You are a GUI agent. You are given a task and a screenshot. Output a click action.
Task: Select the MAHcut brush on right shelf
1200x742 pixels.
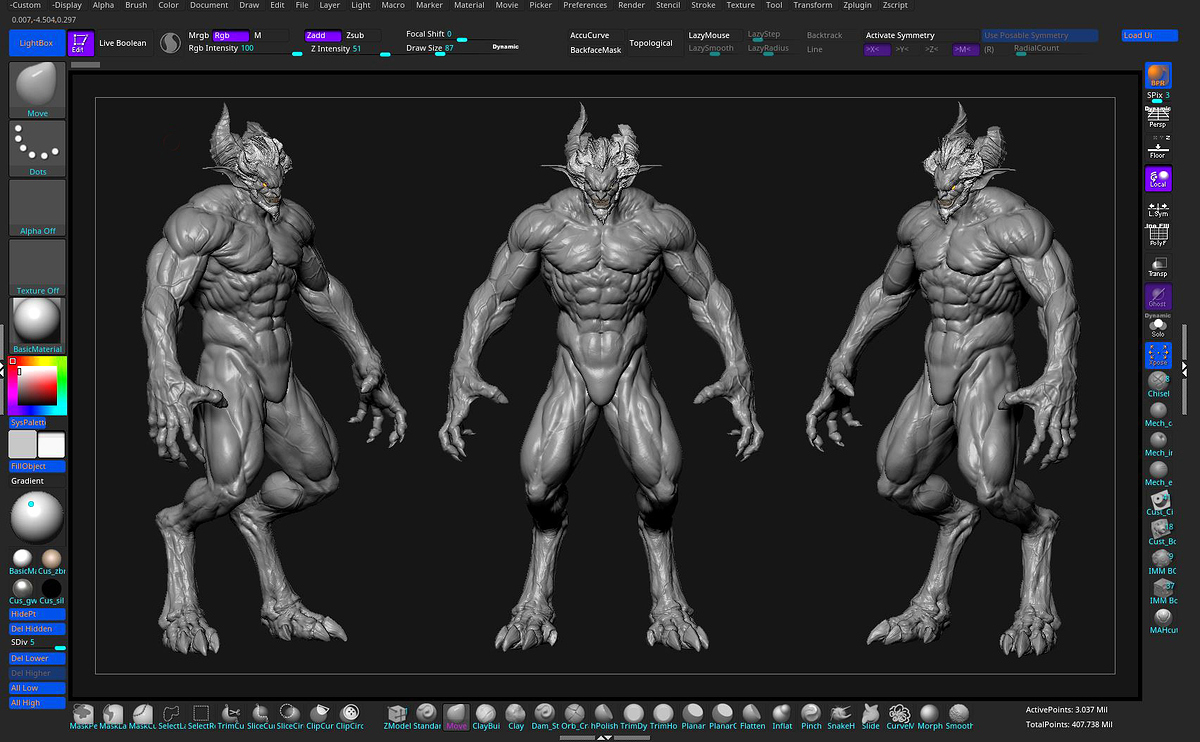coord(1161,620)
